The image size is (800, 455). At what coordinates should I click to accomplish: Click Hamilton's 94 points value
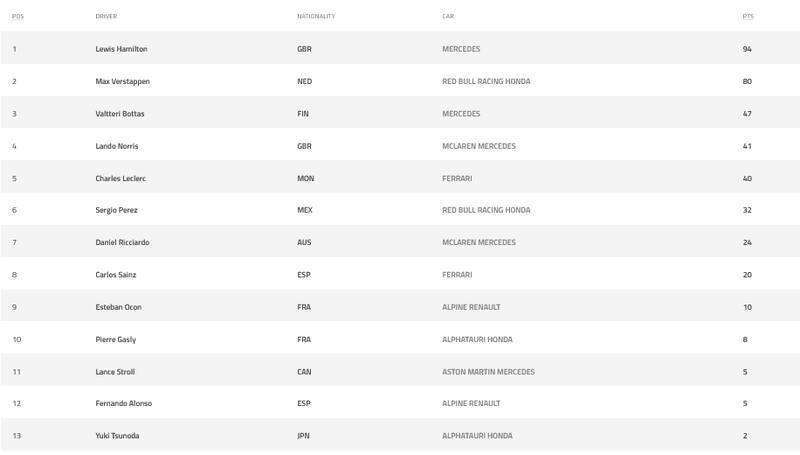(x=747, y=49)
